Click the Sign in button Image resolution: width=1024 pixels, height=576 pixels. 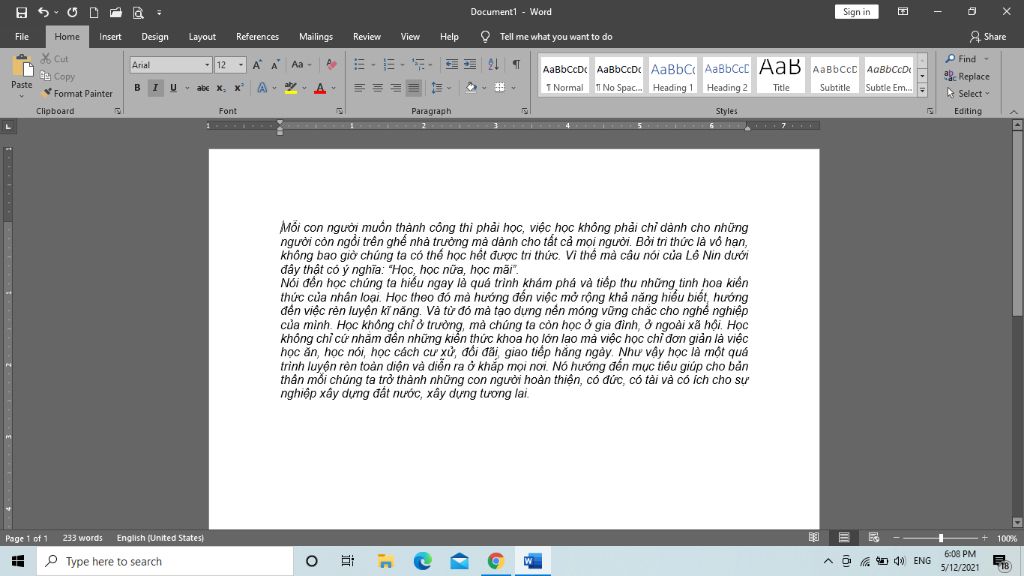click(x=856, y=12)
